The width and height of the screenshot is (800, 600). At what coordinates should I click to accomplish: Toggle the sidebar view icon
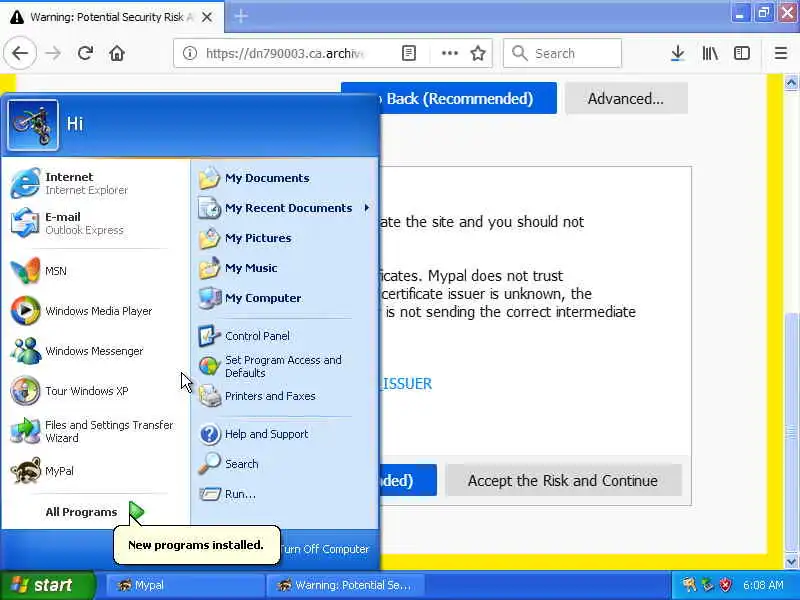tap(742, 53)
